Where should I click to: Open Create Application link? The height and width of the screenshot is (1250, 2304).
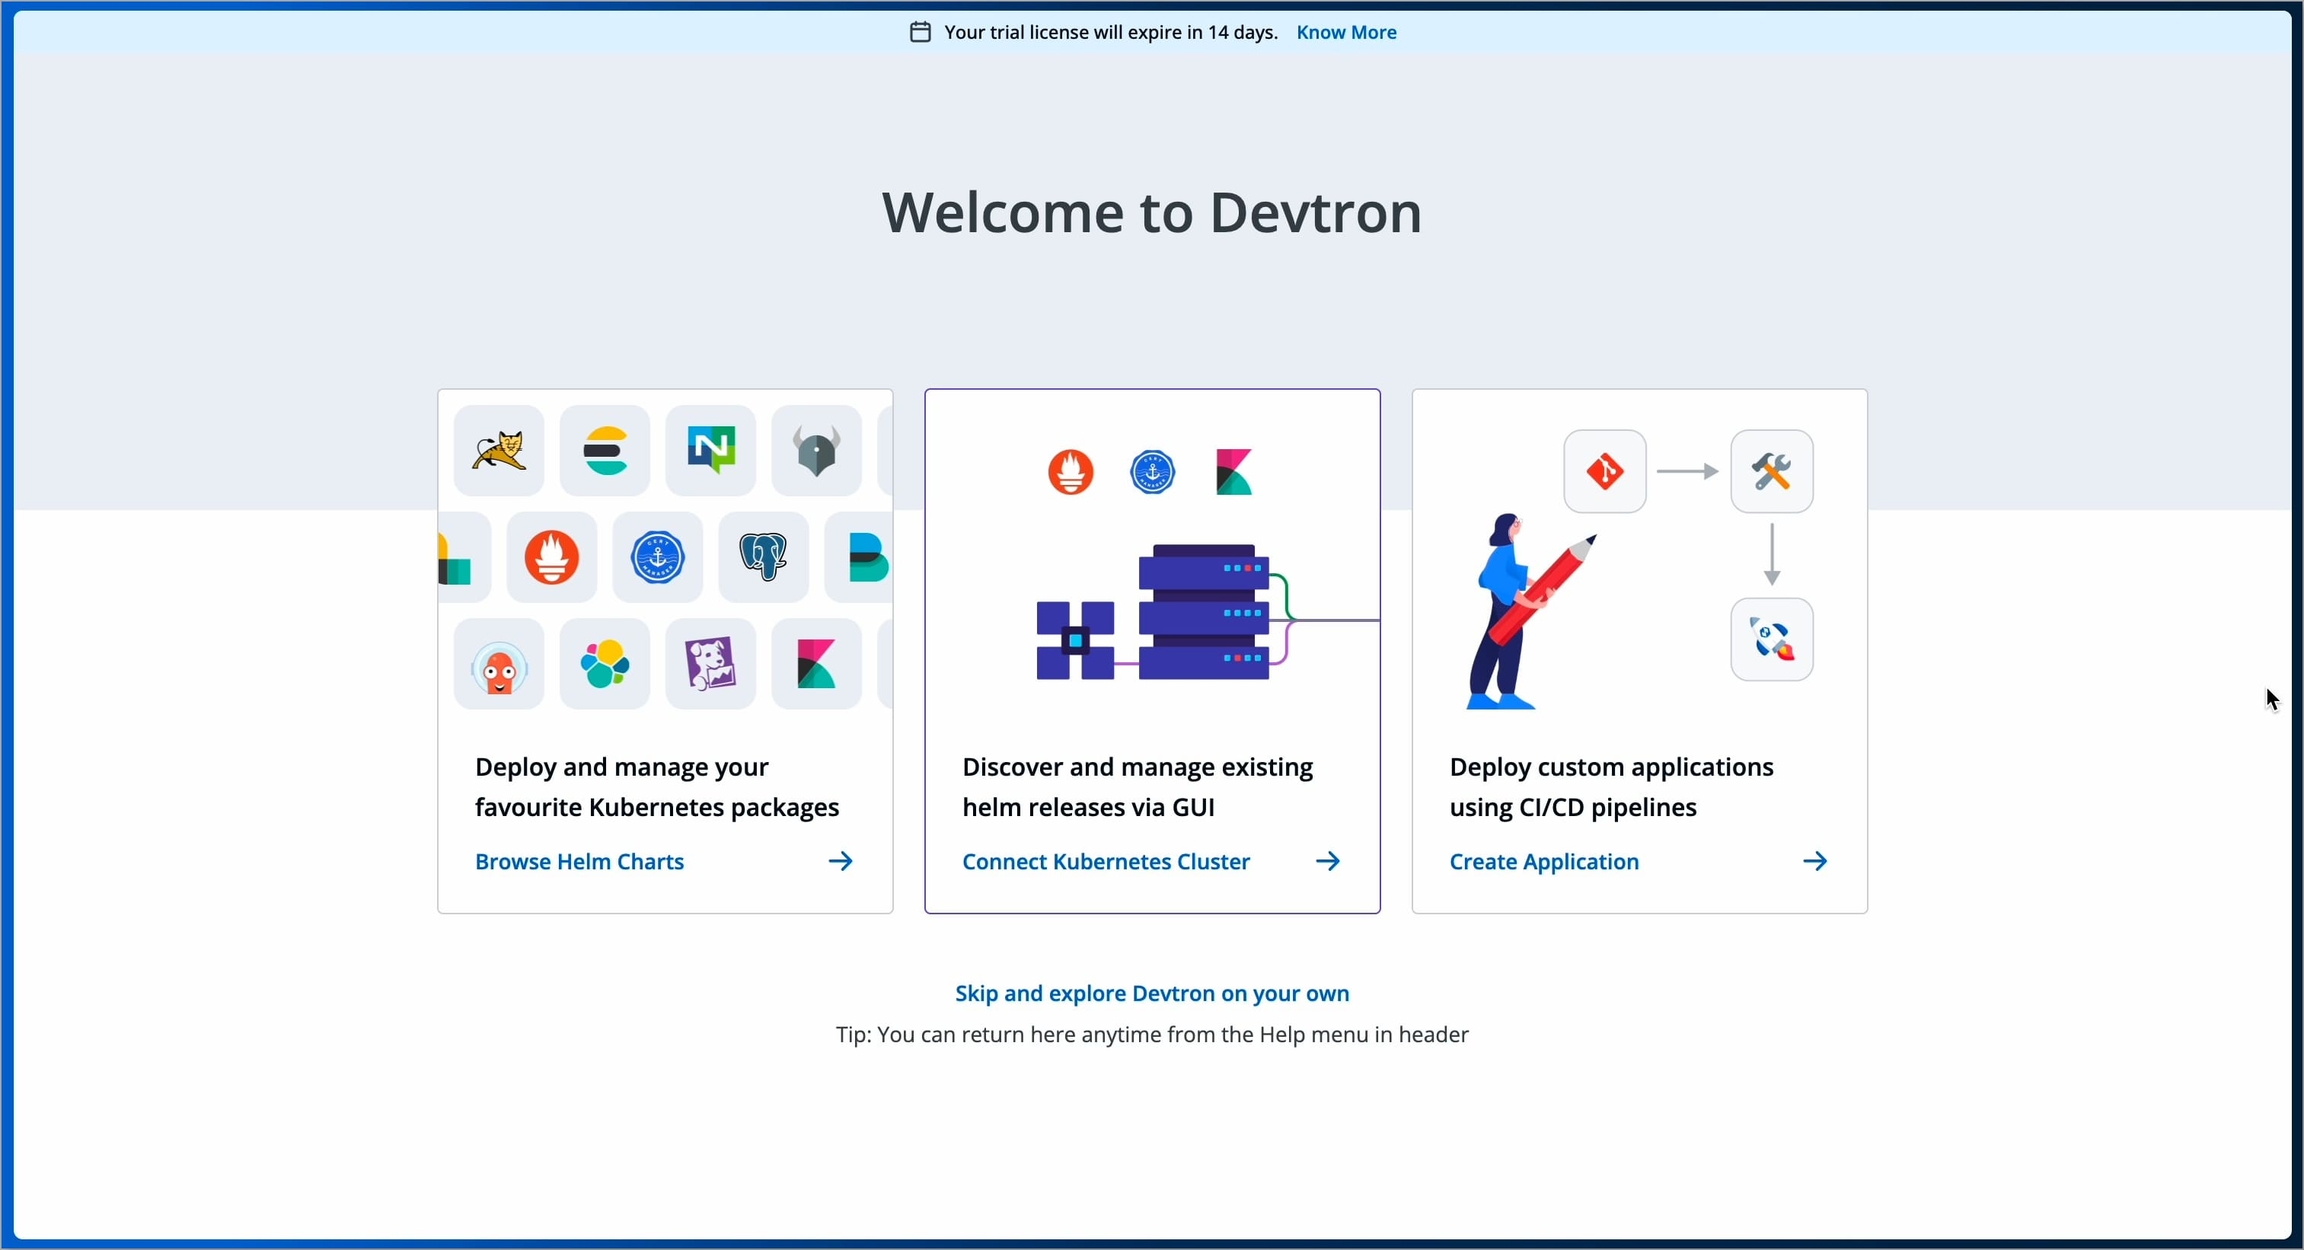click(1544, 861)
